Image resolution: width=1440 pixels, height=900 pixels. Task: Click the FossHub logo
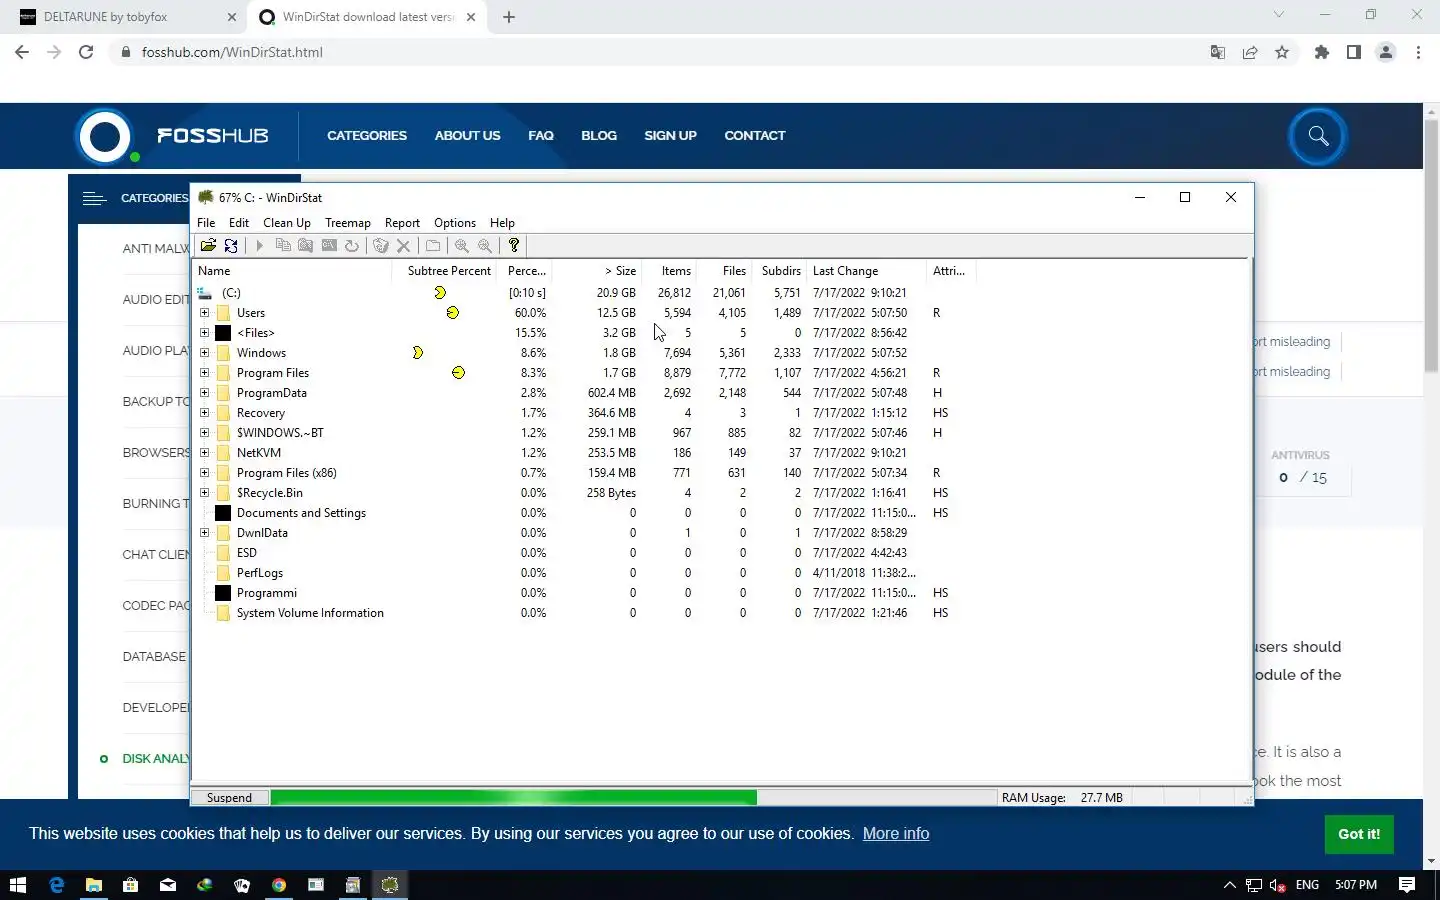tap(172, 136)
